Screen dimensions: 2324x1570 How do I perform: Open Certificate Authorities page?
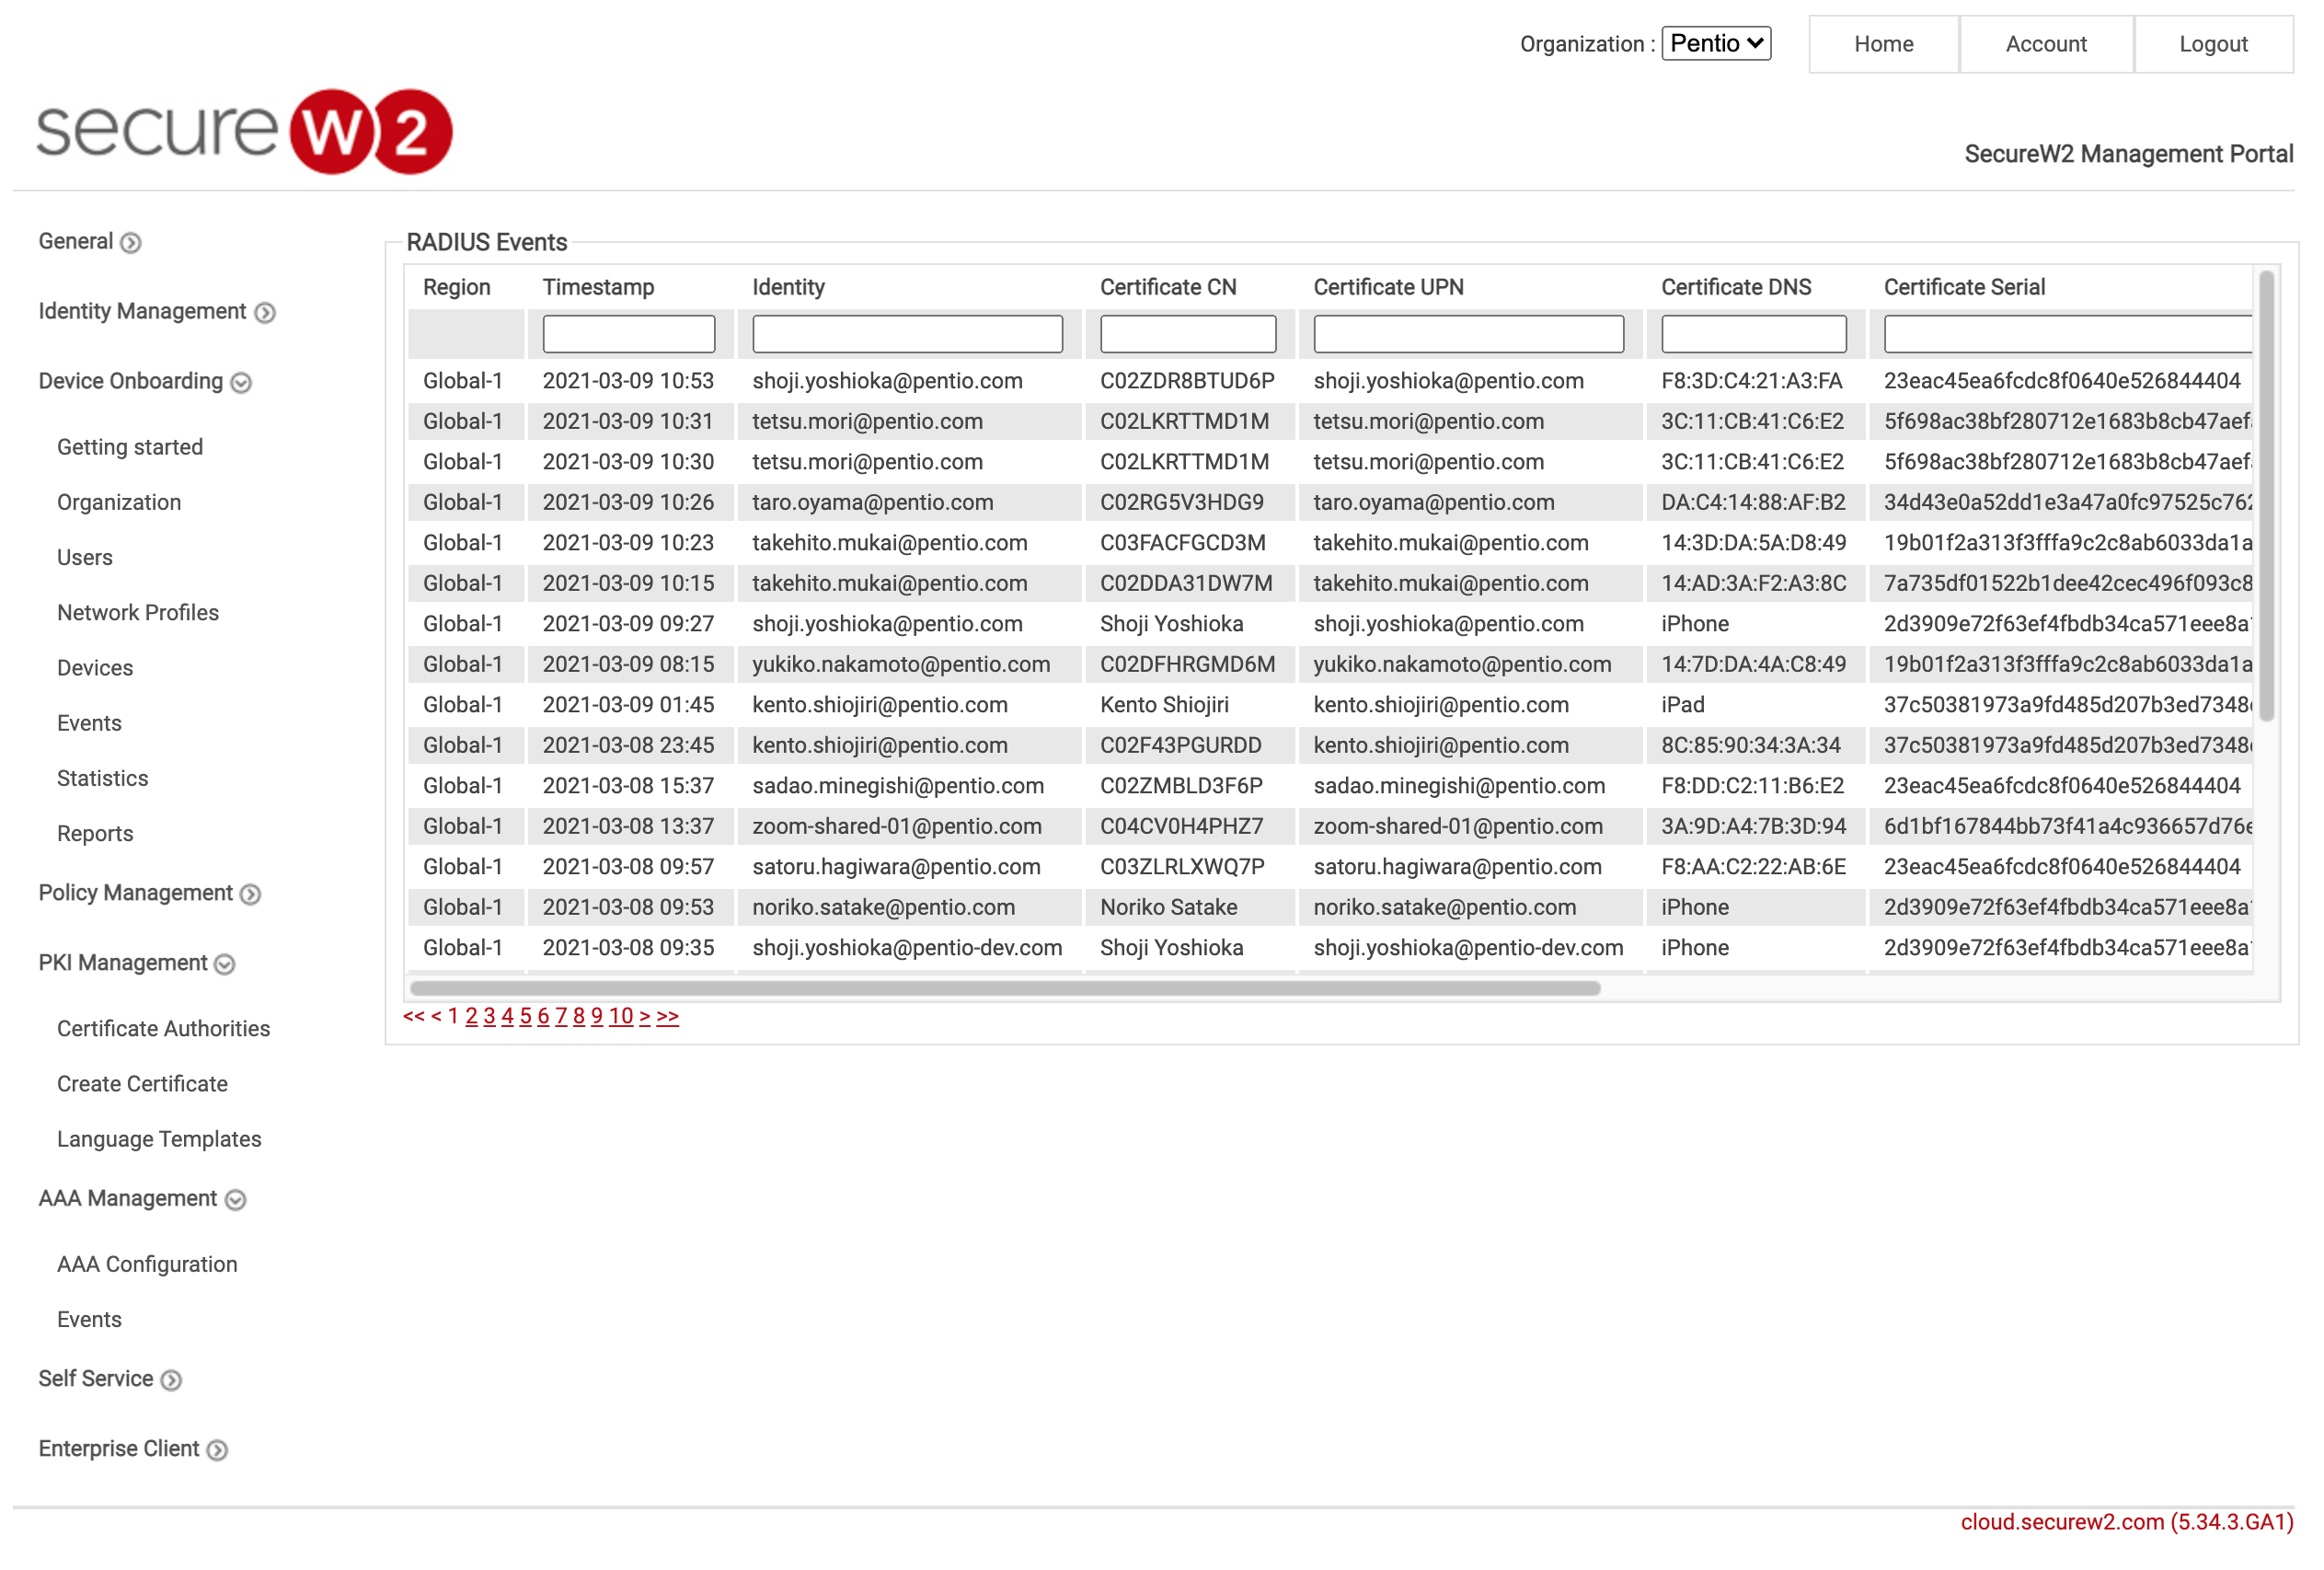(x=163, y=1028)
